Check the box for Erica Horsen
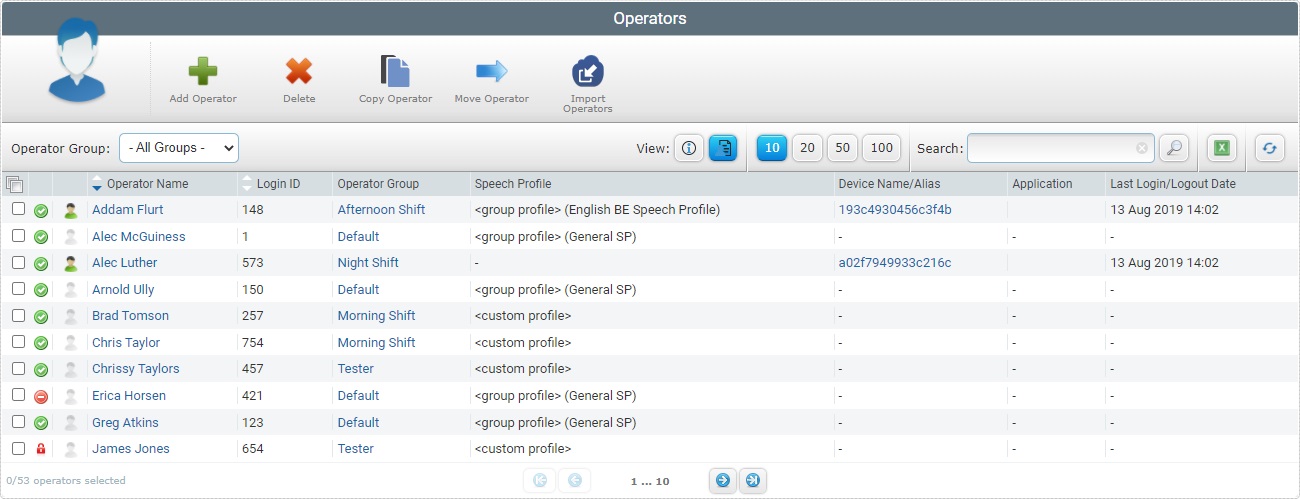The image size is (1300, 499). tap(18, 395)
